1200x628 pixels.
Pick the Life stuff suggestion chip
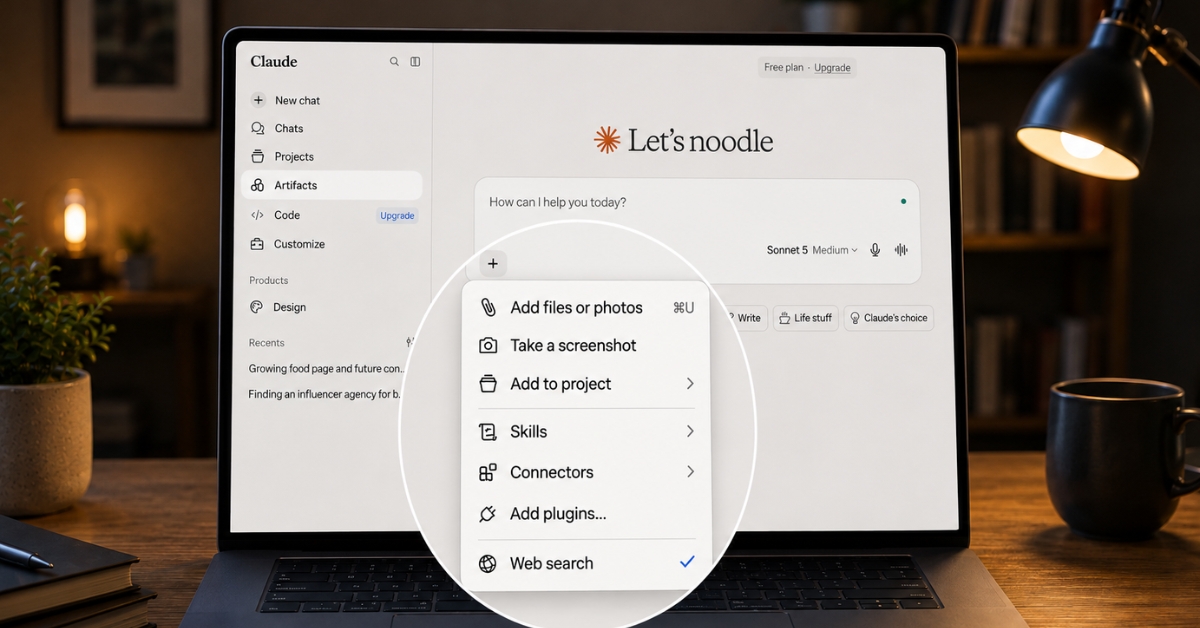coord(805,318)
